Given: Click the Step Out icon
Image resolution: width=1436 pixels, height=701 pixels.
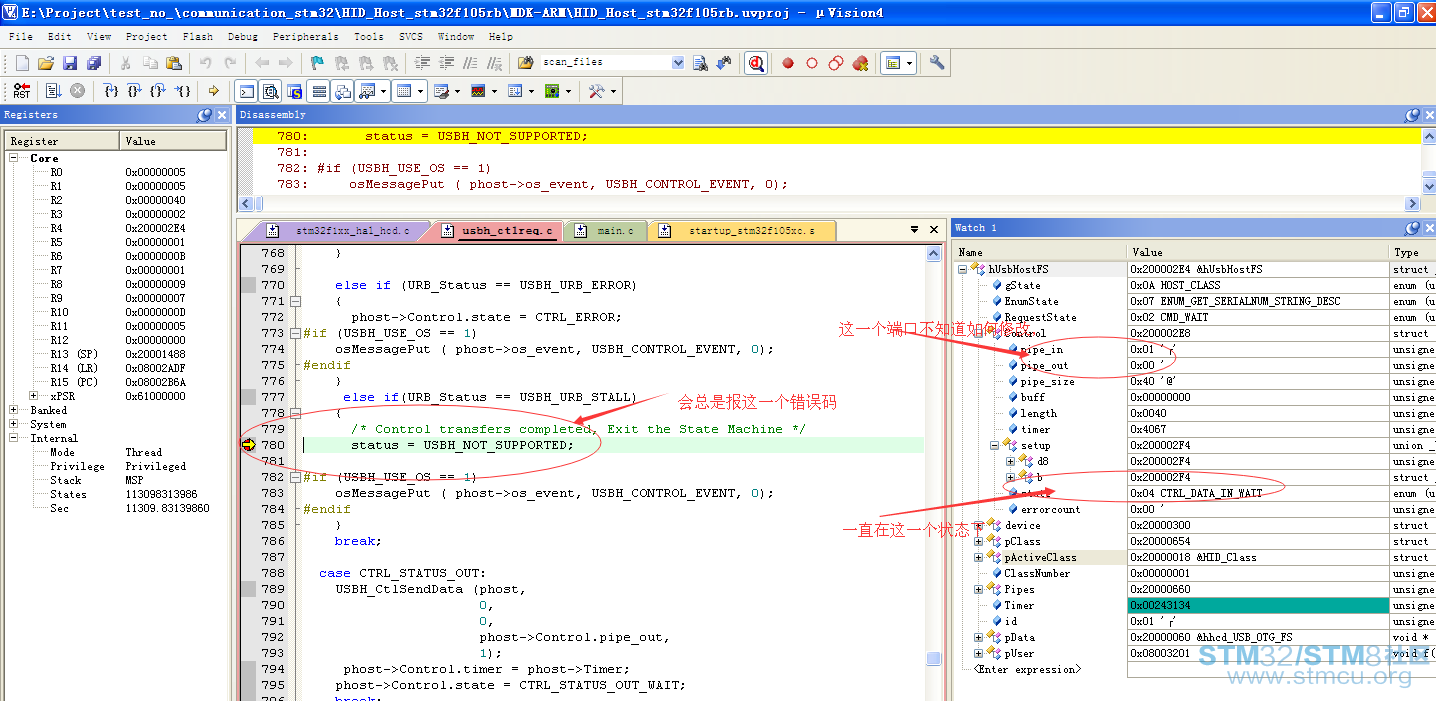Looking at the screenshot, I should click(x=159, y=91).
